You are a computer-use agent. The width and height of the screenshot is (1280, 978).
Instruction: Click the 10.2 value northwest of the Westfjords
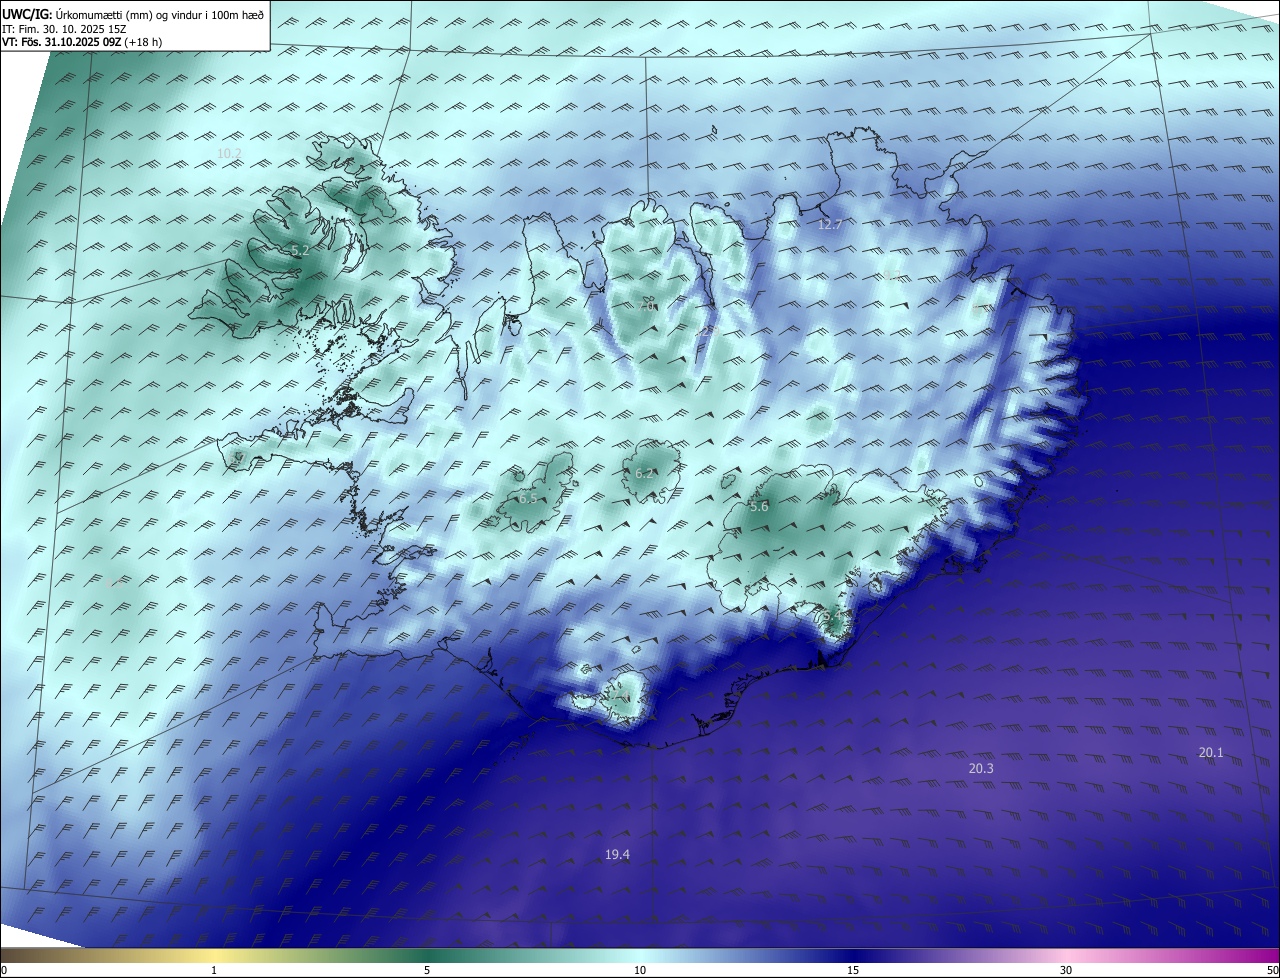(x=229, y=153)
